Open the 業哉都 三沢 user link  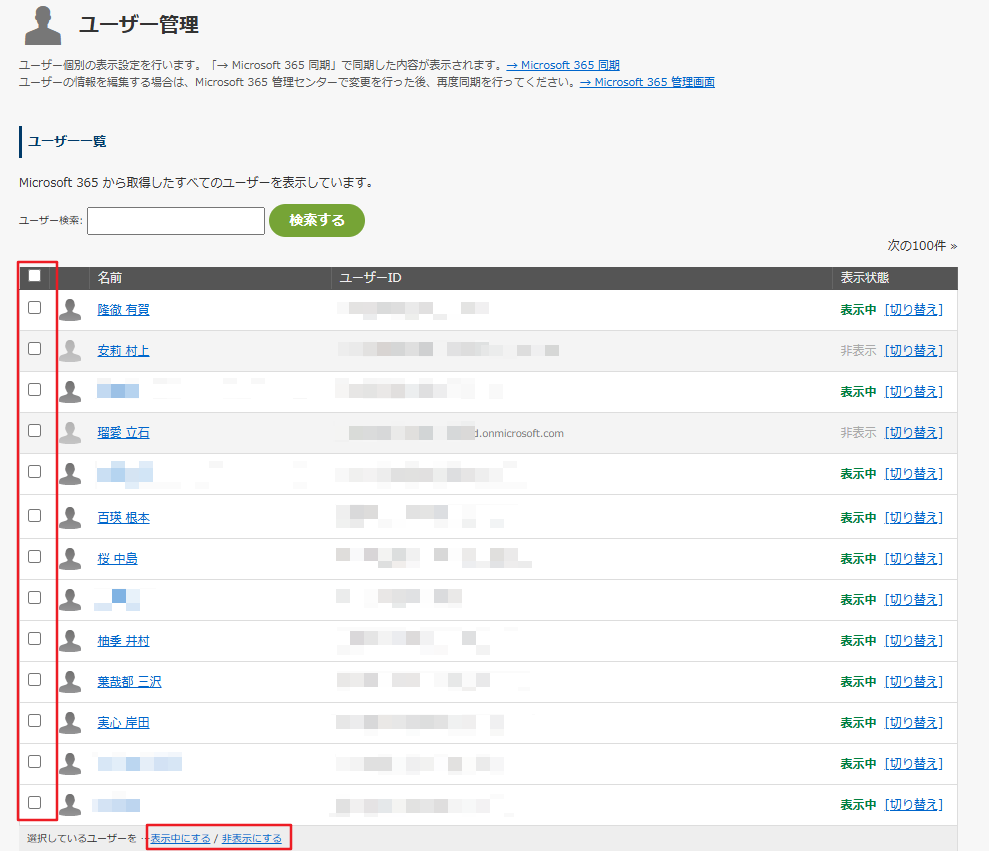pyautogui.click(x=129, y=682)
